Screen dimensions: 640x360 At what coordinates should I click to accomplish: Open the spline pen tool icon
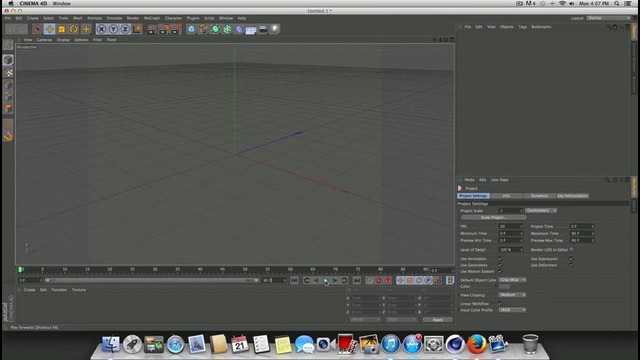(203, 29)
